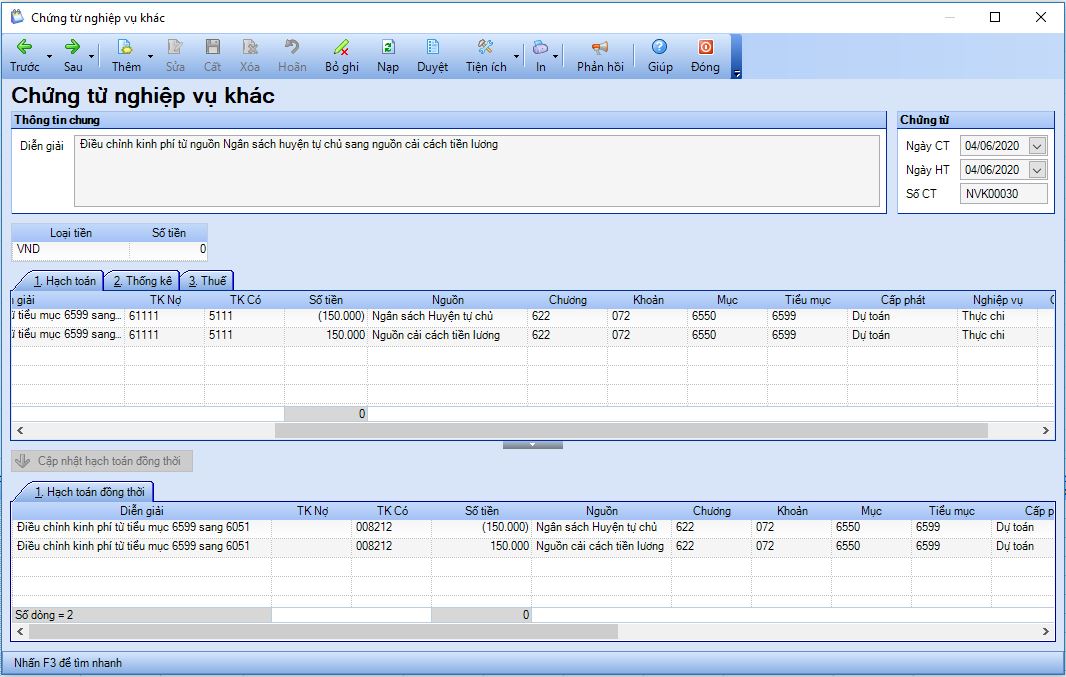Viewport: 1066px width, 677px height.
Task: Expand the In print dropdown arrow
Action: [x=555, y=56]
